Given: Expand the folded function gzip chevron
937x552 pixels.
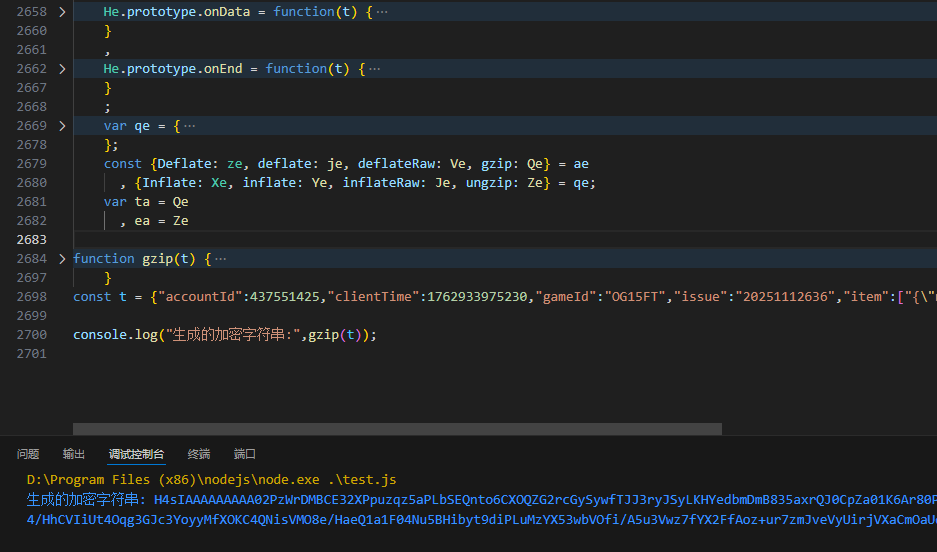Looking at the screenshot, I should 62,259.
